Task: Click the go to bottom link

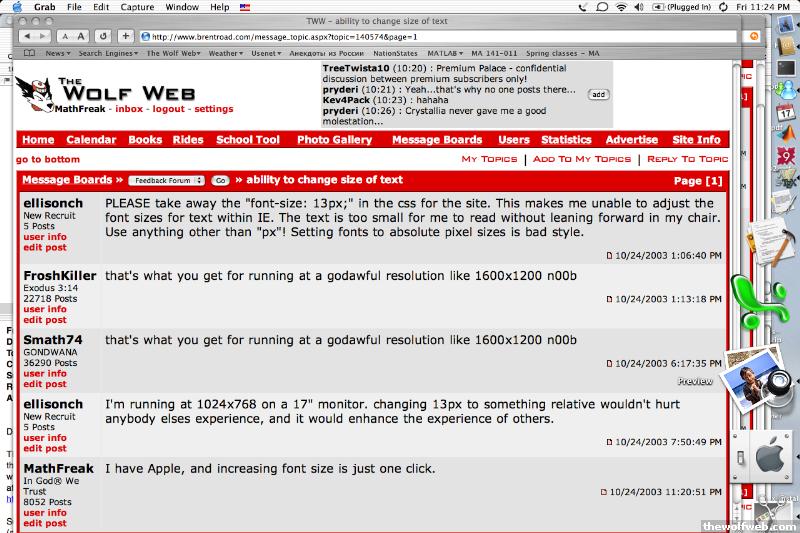Action: (x=48, y=159)
